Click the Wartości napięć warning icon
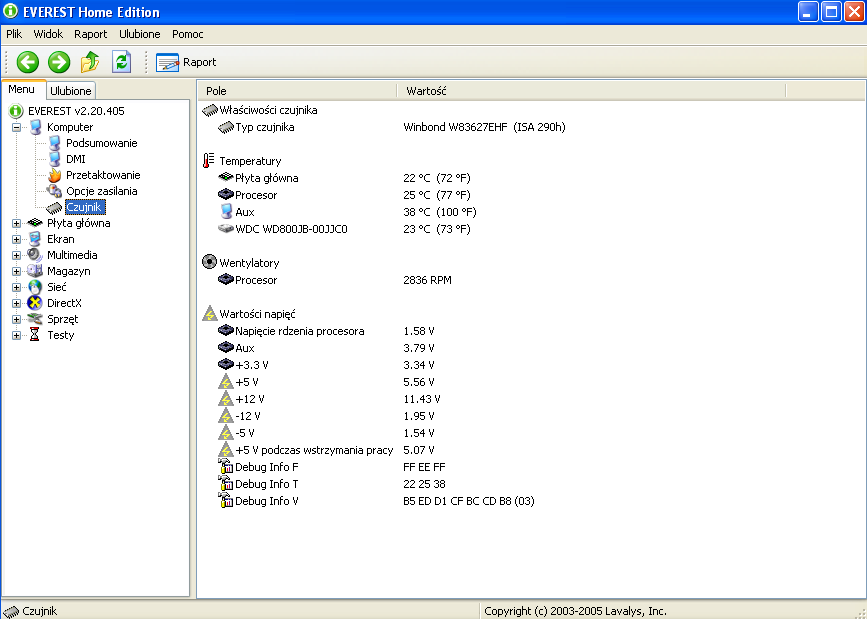The height and width of the screenshot is (619, 867). (x=210, y=314)
